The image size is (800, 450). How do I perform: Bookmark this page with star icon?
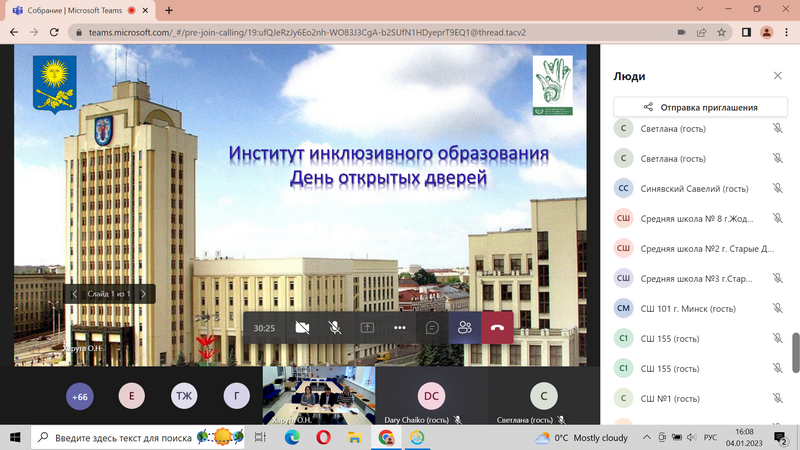click(721, 32)
